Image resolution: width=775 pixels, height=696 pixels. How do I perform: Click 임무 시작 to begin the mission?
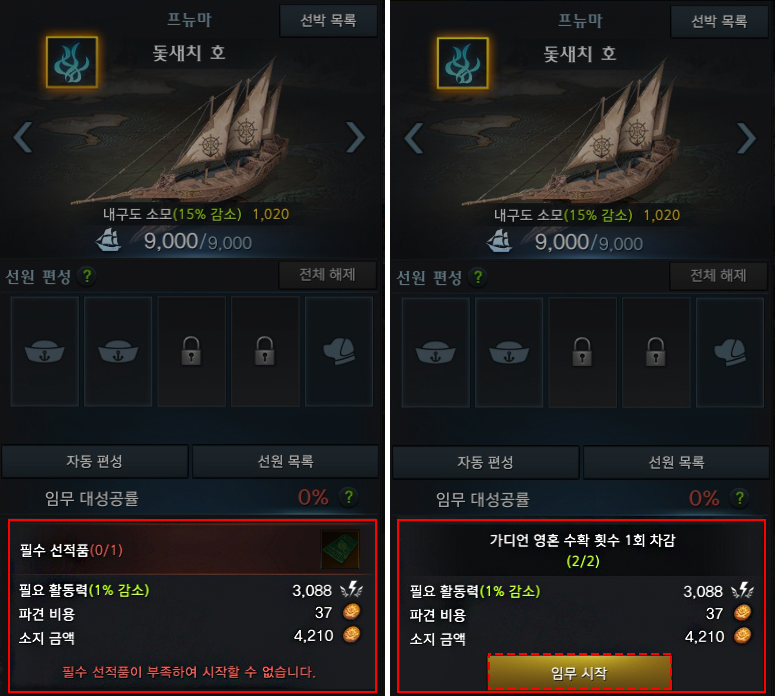[x=580, y=672]
